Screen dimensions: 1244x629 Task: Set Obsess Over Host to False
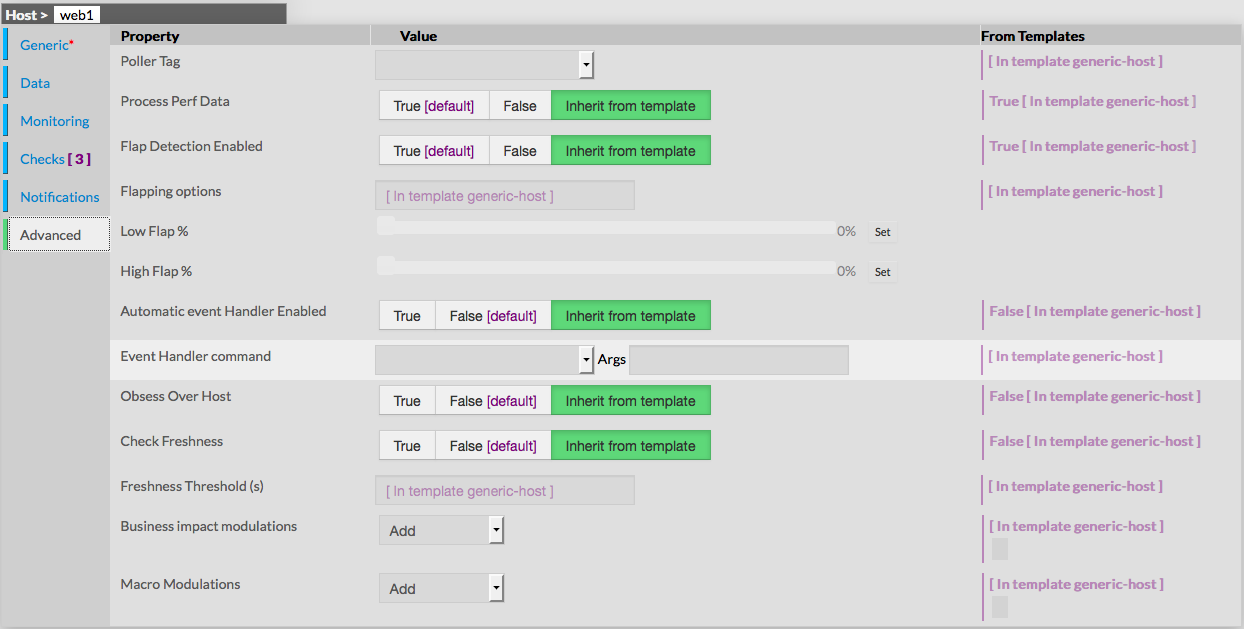point(492,401)
